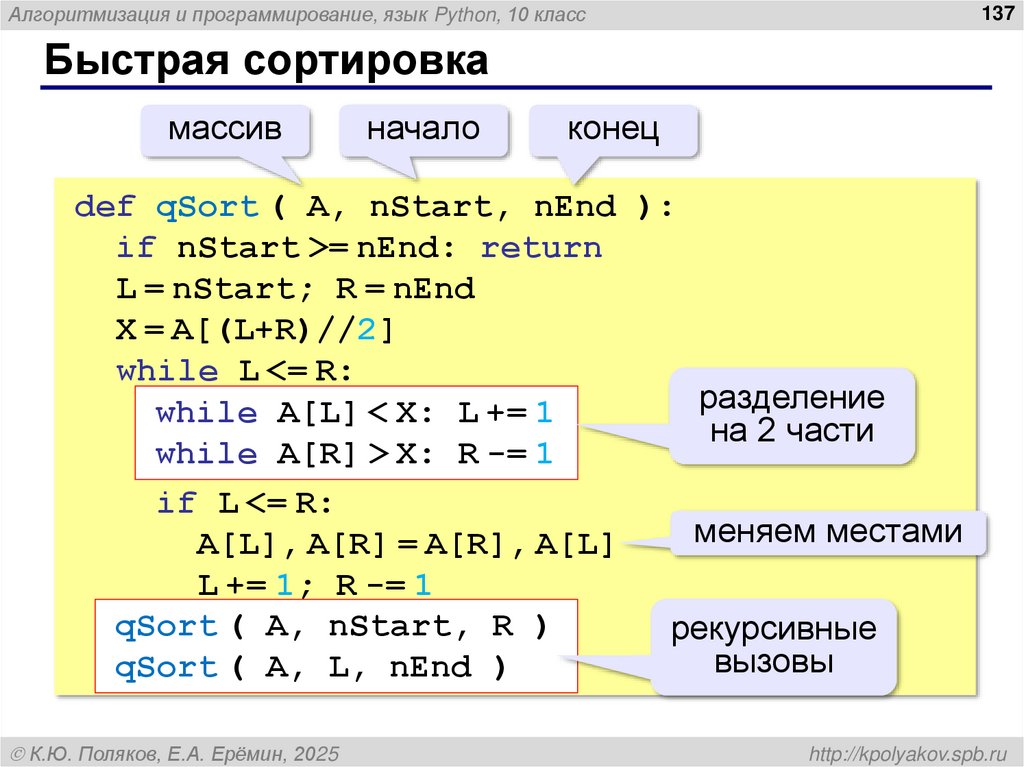The height and width of the screenshot is (767, 1024).
Task: Select the массив callout label
Action: pyautogui.click(x=227, y=128)
